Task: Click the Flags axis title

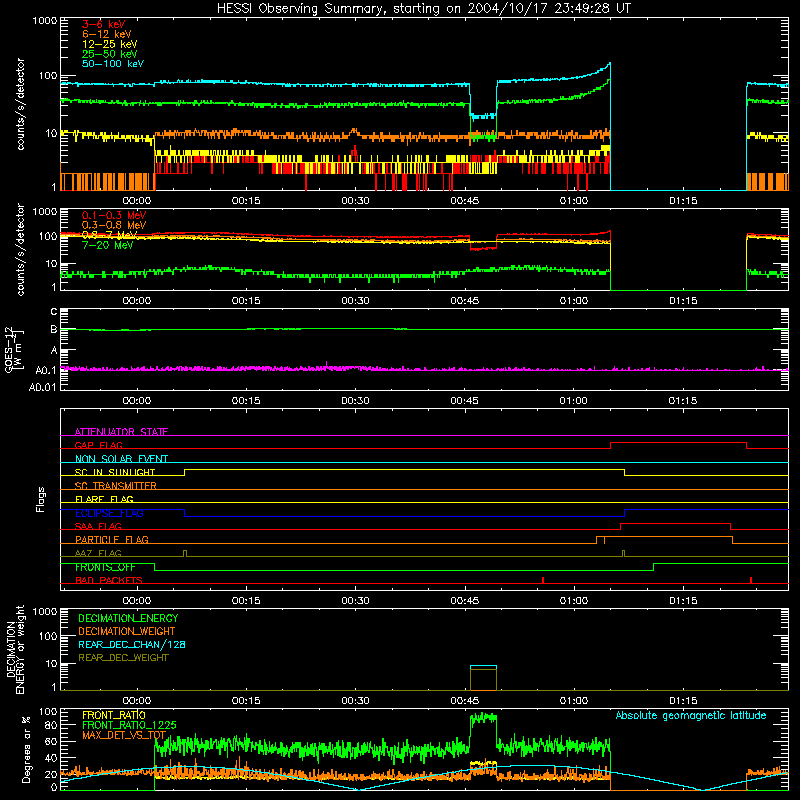Action: (41, 499)
